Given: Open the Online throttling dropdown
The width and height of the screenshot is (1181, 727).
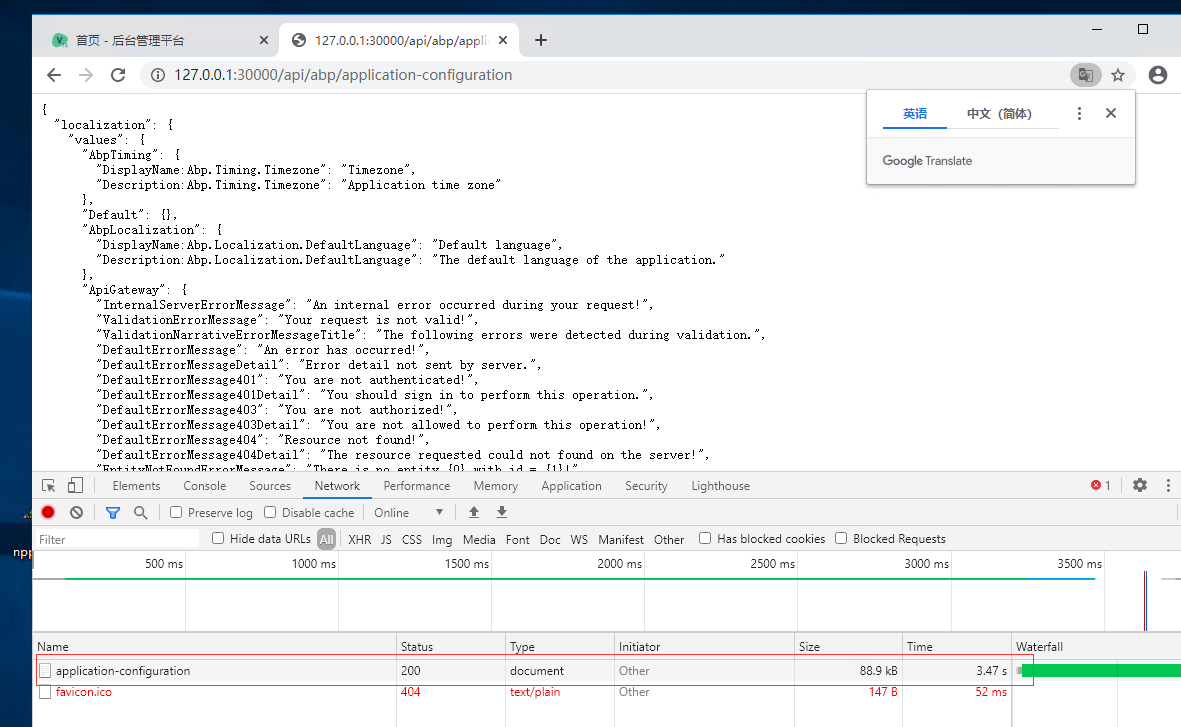Looking at the screenshot, I should pos(407,512).
